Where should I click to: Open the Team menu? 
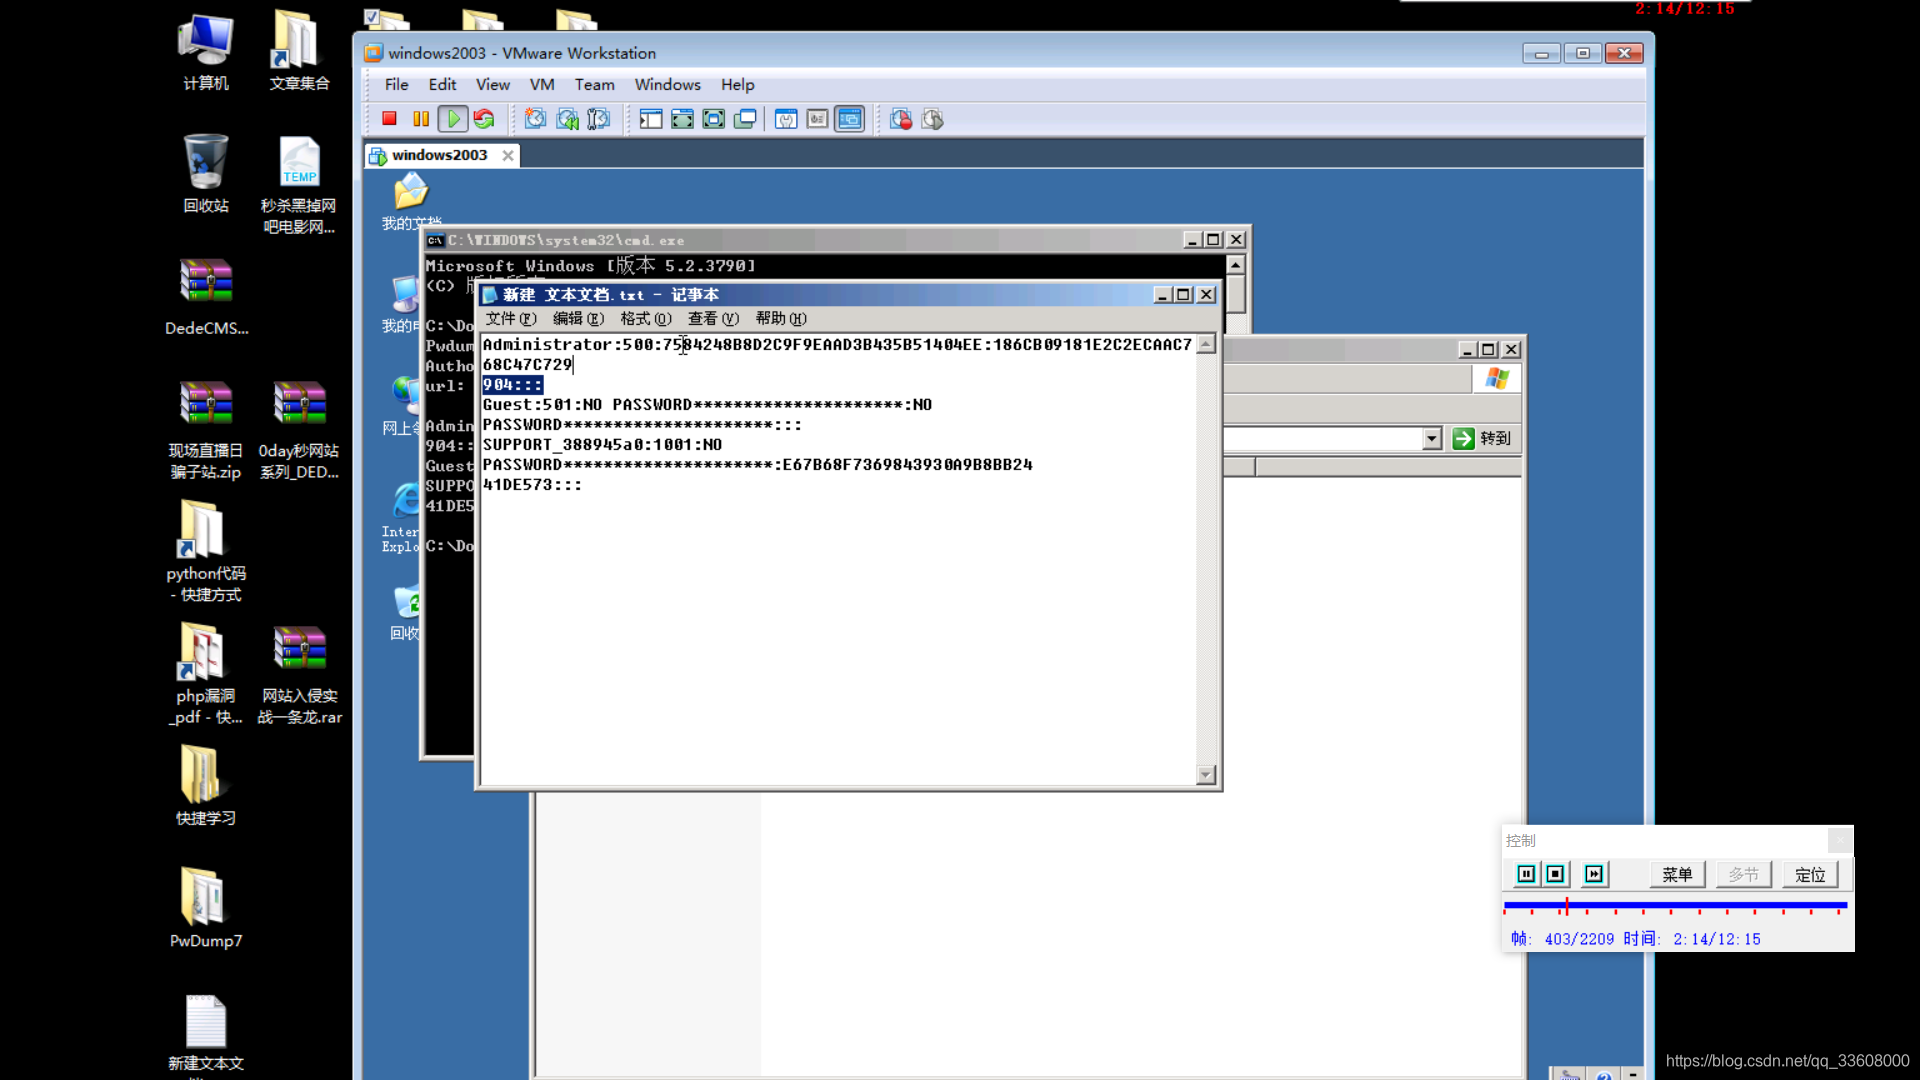pos(594,85)
